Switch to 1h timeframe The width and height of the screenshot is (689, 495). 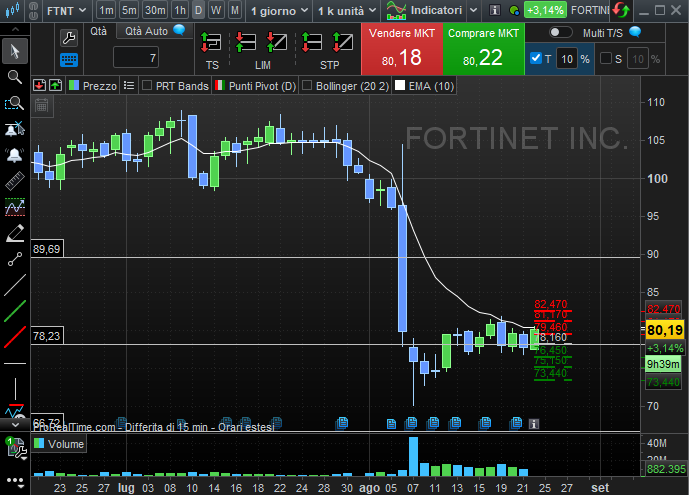(x=180, y=10)
